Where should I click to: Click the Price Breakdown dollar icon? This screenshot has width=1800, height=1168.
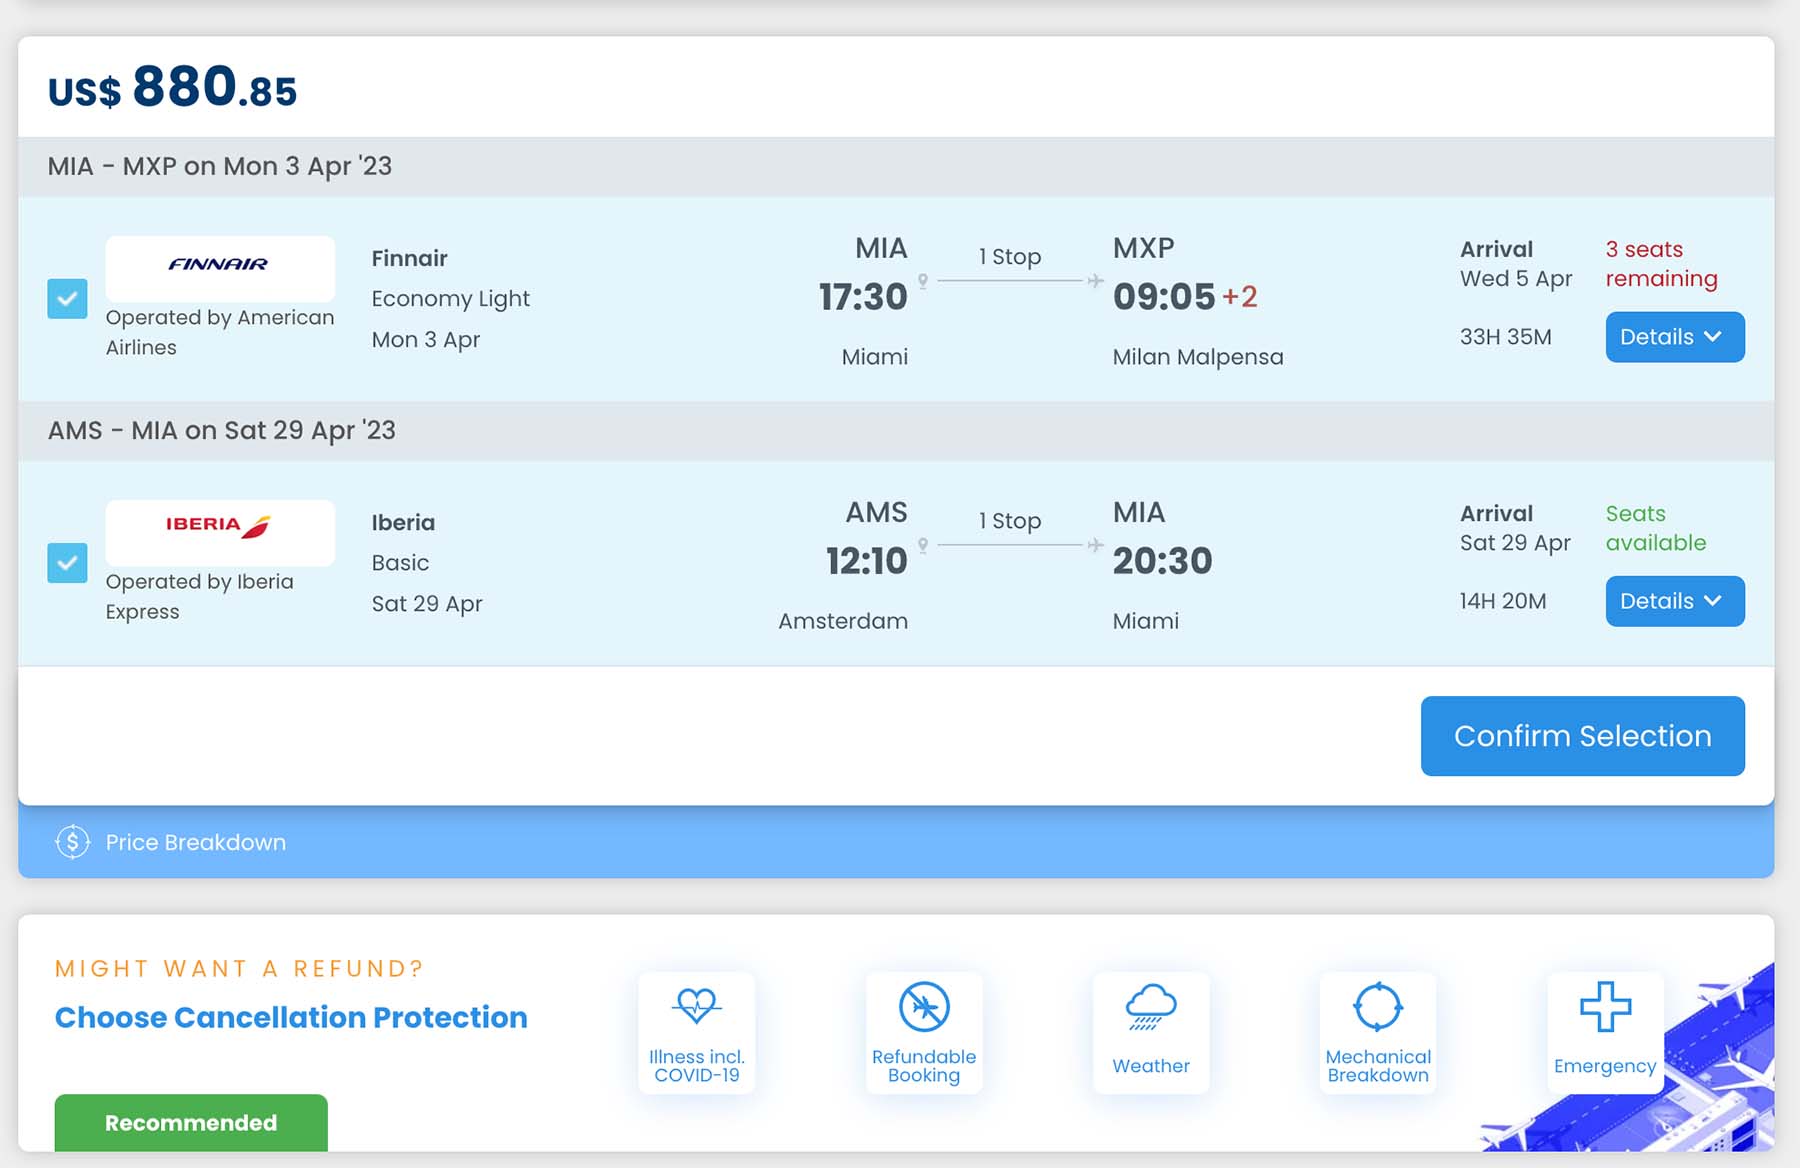click(73, 842)
